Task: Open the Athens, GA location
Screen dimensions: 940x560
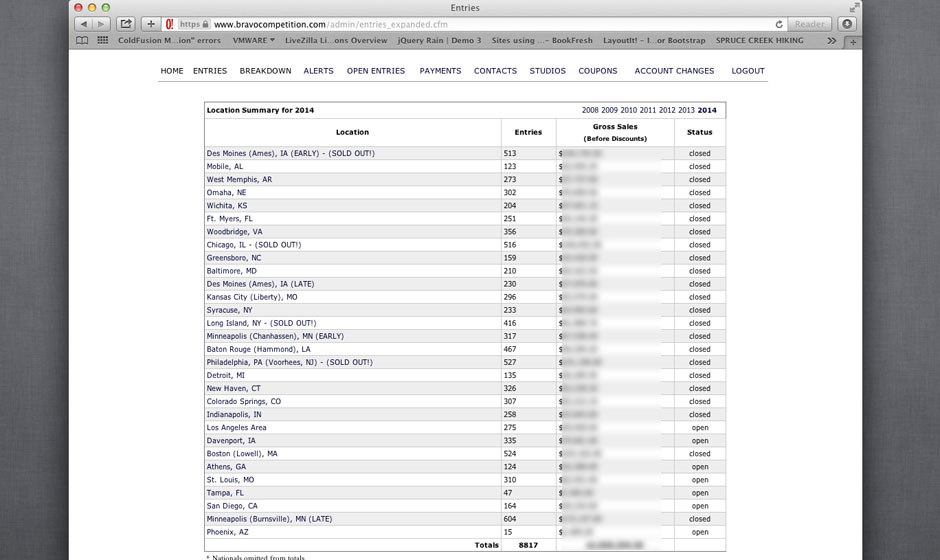Action: [226, 467]
